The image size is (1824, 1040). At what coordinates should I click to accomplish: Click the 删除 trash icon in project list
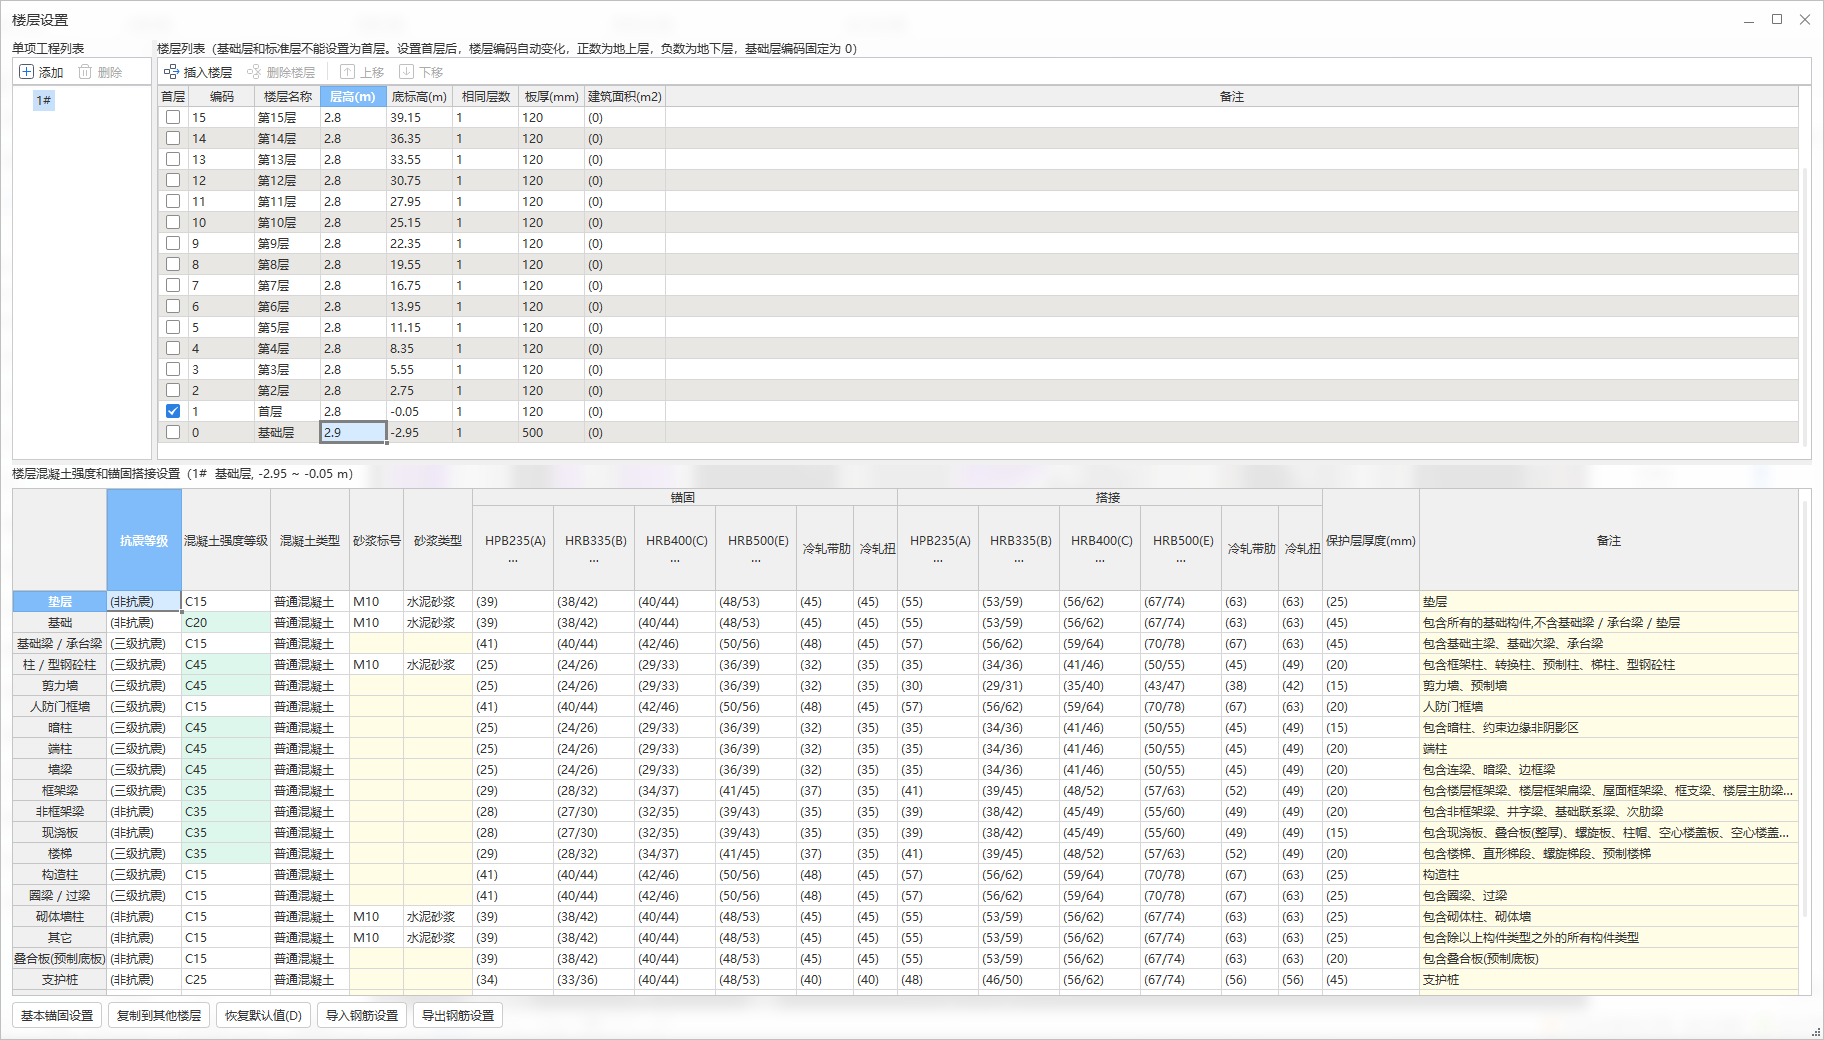(x=85, y=72)
